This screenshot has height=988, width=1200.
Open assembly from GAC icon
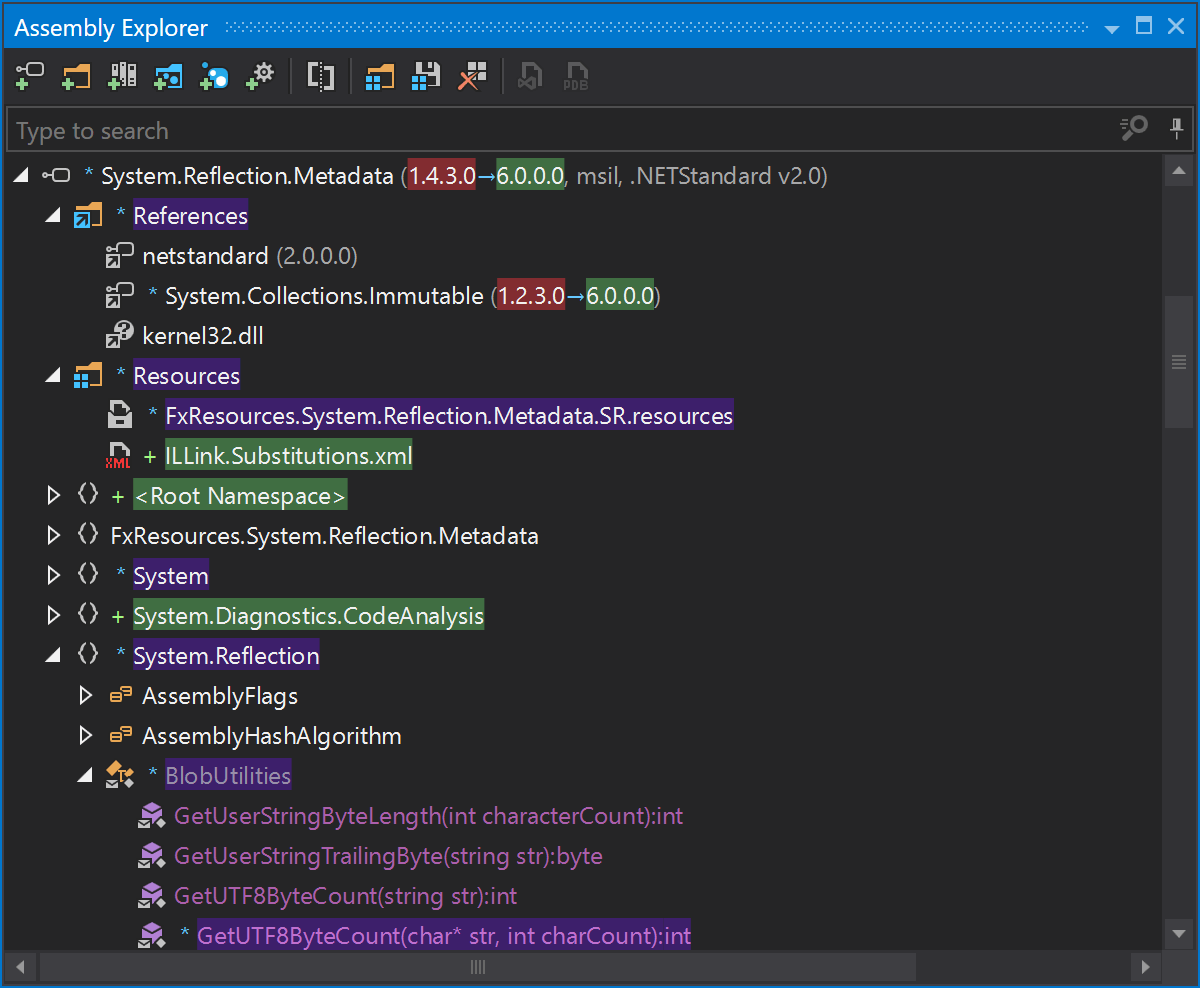click(121, 76)
